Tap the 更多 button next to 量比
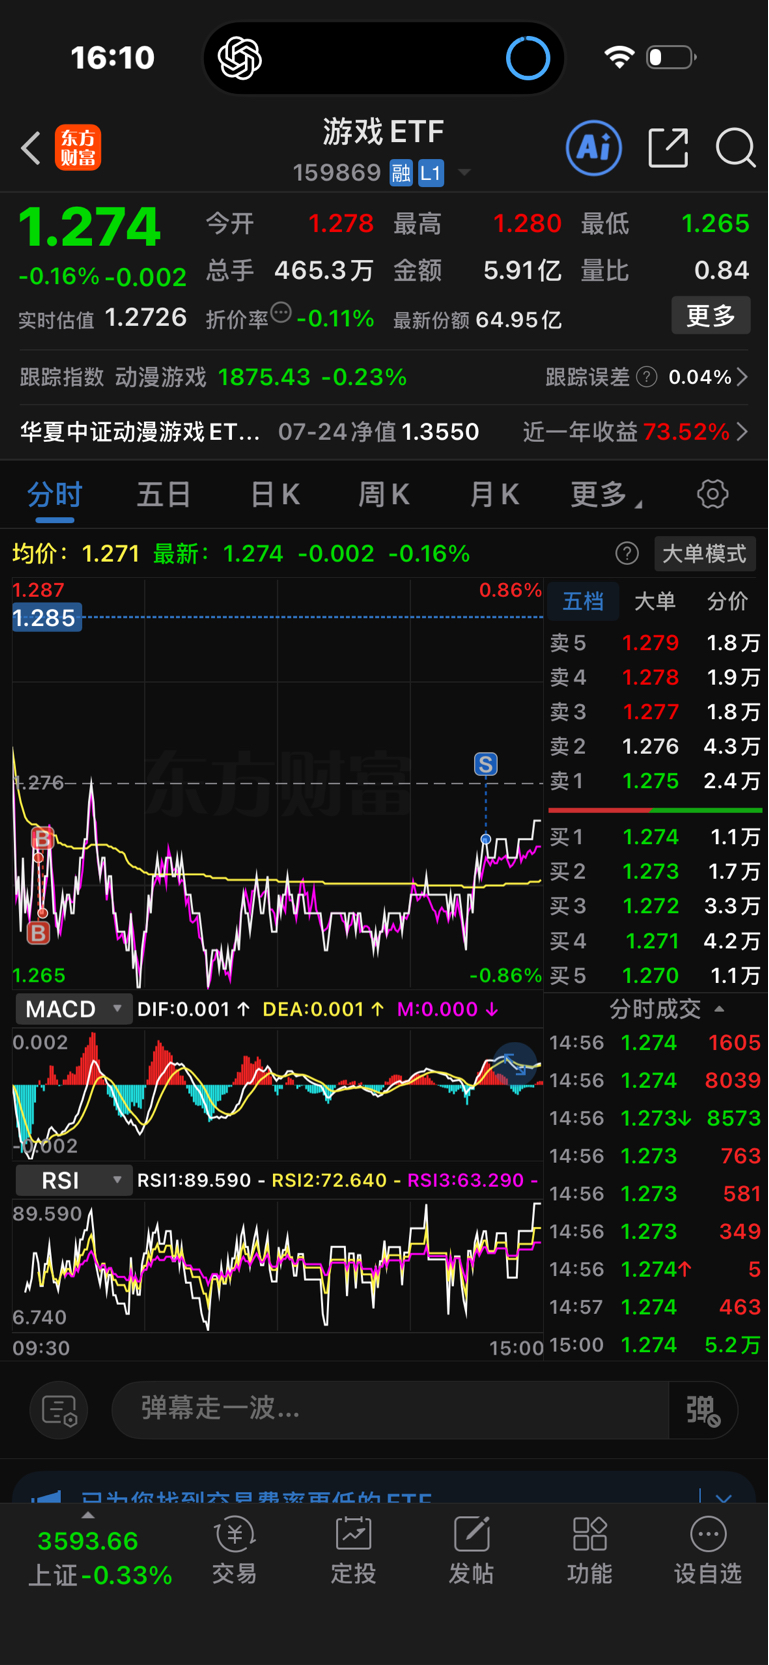The image size is (769, 1665). tap(711, 316)
